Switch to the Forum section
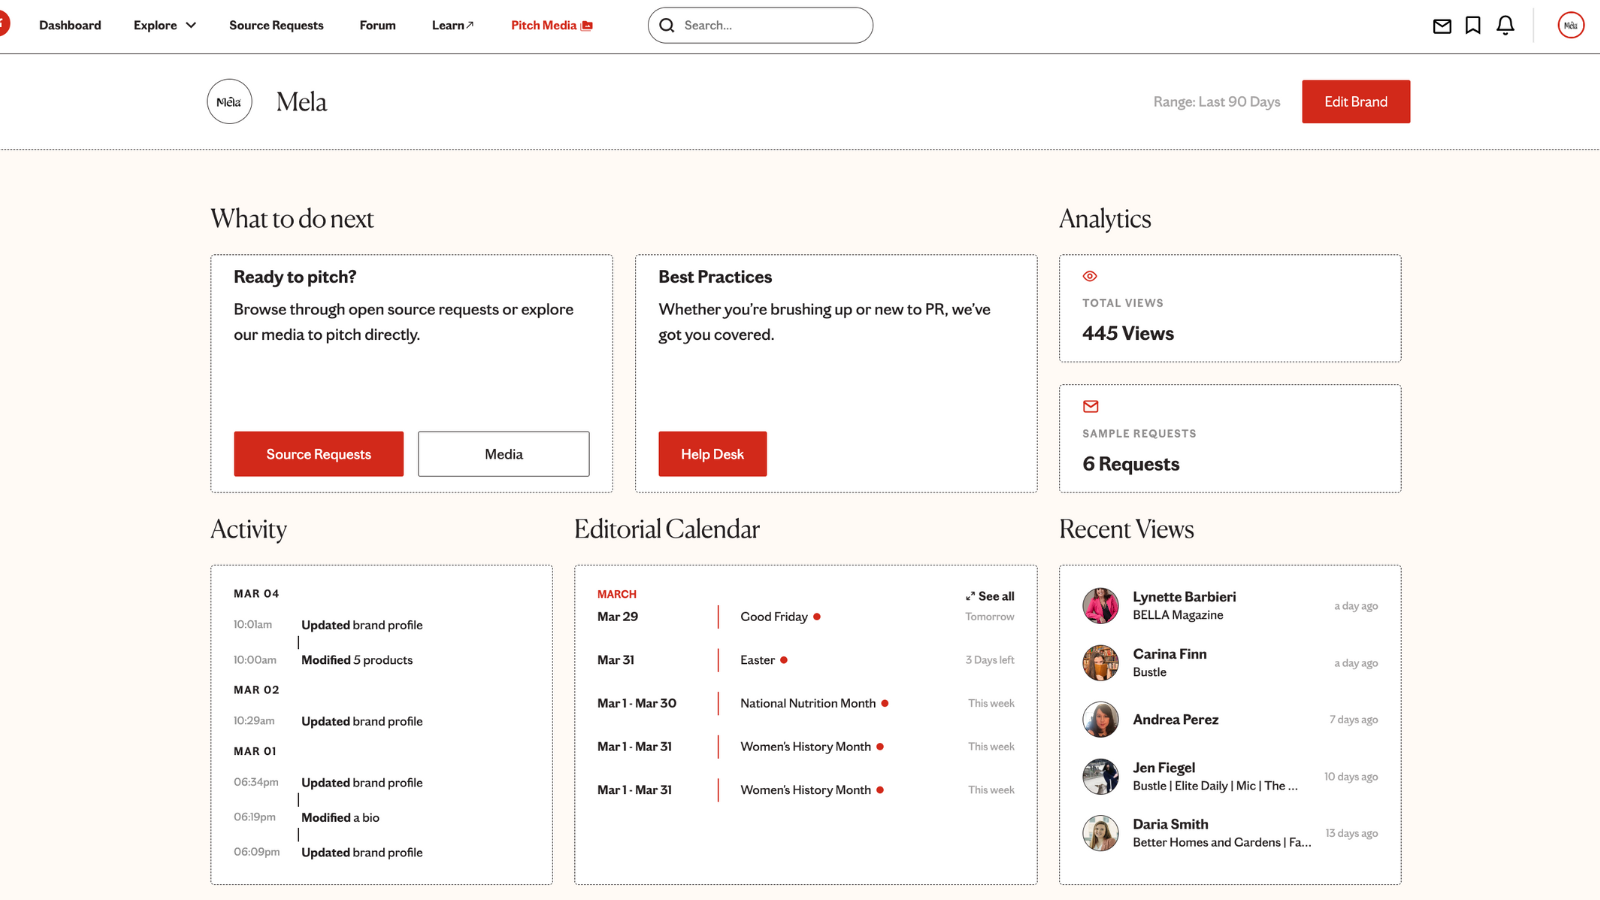Screen dimensions: 1600x900 [x=377, y=25]
